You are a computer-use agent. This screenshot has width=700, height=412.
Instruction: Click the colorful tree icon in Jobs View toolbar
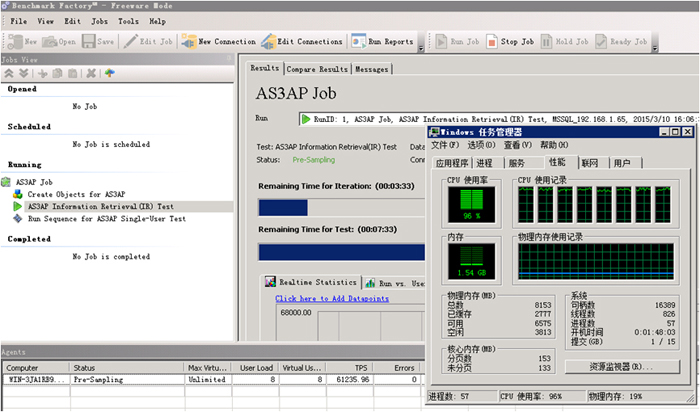110,73
